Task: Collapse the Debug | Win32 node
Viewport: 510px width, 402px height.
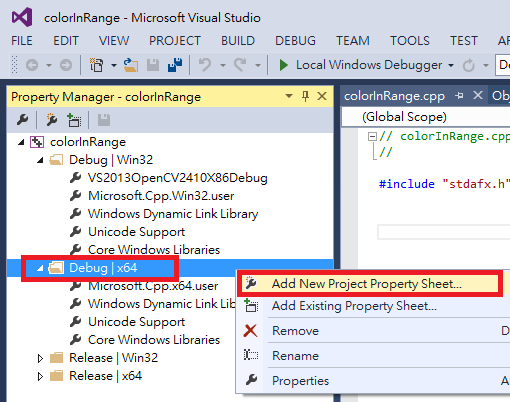Action: (40, 160)
